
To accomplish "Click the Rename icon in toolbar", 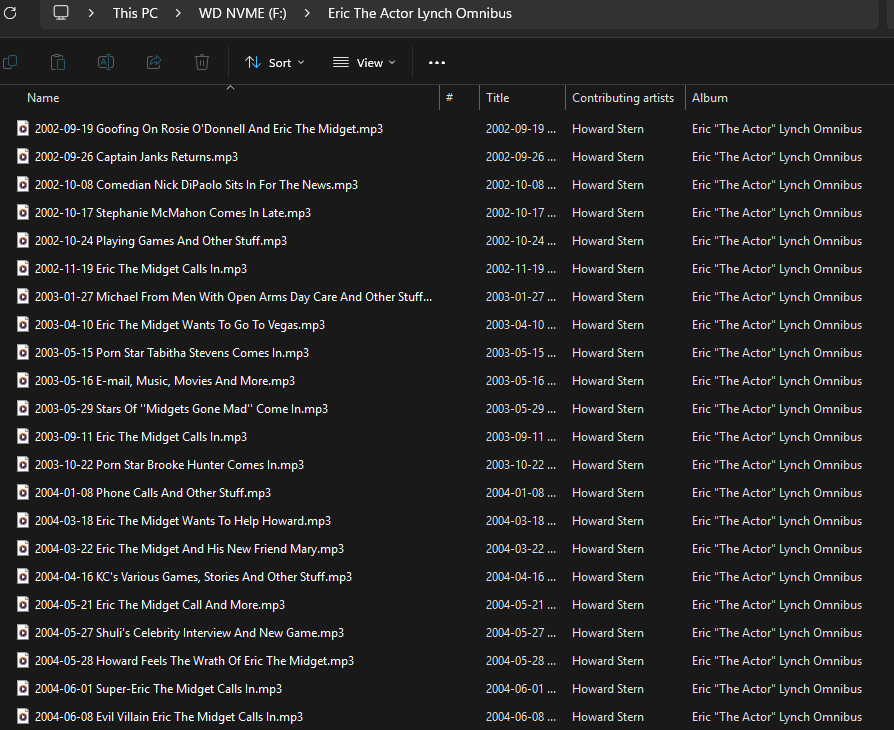I will pos(106,62).
